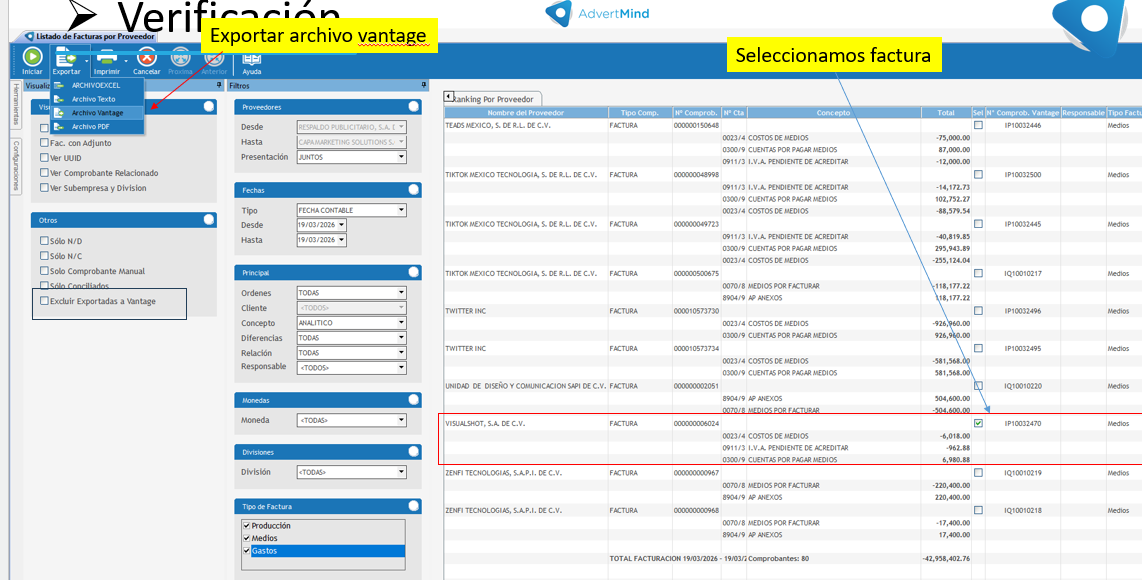Expand the Imprimir dropdown arrow
Image resolution: width=1142 pixels, height=580 pixels.
tap(126, 61)
